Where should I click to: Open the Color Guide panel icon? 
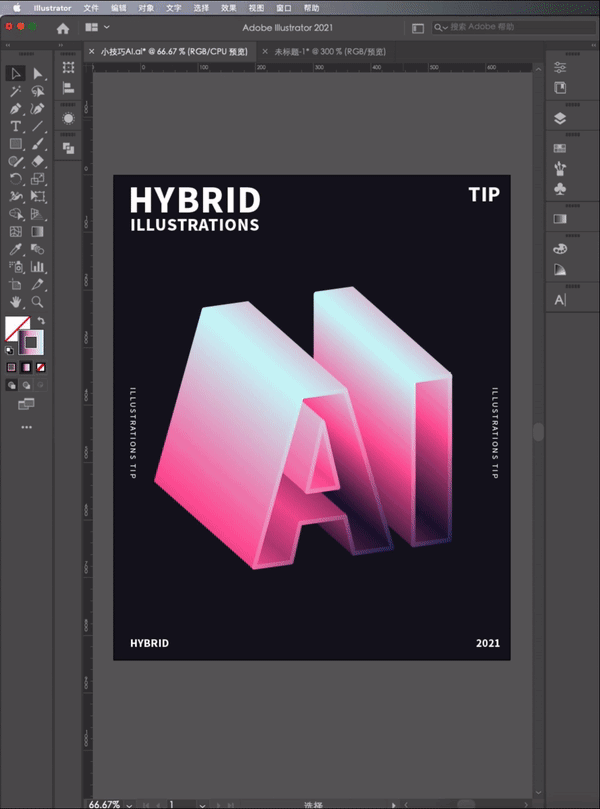(560, 270)
